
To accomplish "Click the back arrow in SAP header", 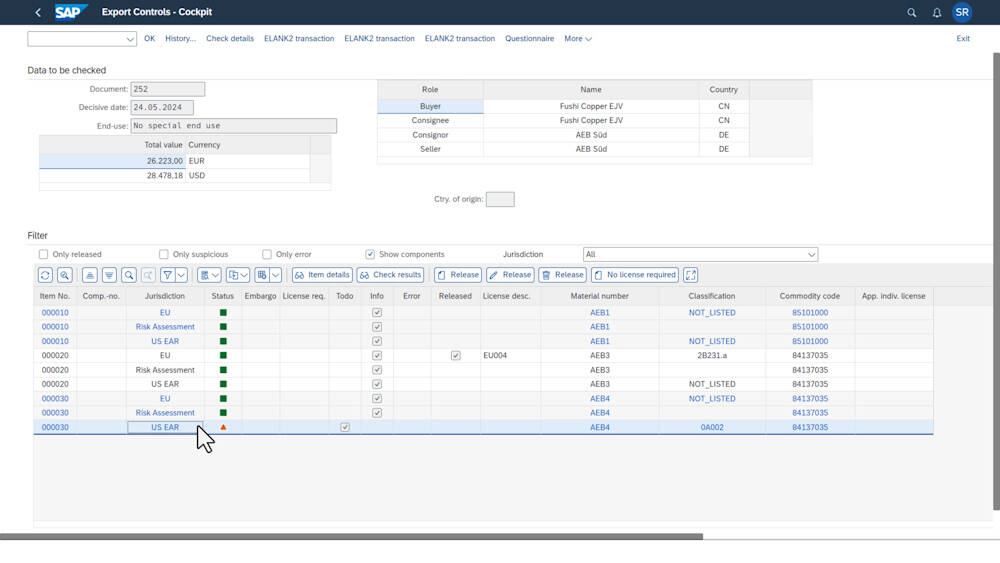I will (x=38, y=13).
